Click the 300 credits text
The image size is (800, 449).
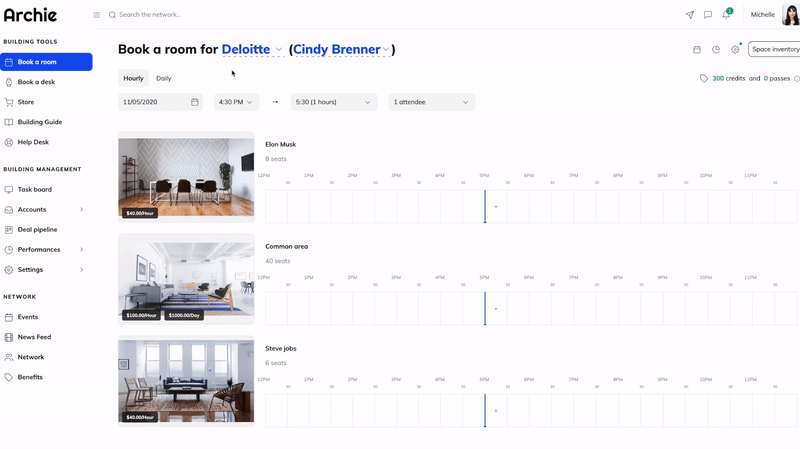[729, 79]
